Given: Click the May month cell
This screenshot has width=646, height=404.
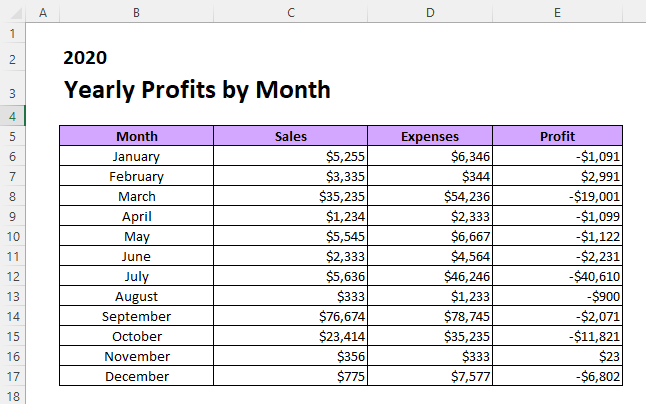Looking at the screenshot, I should (136, 236).
